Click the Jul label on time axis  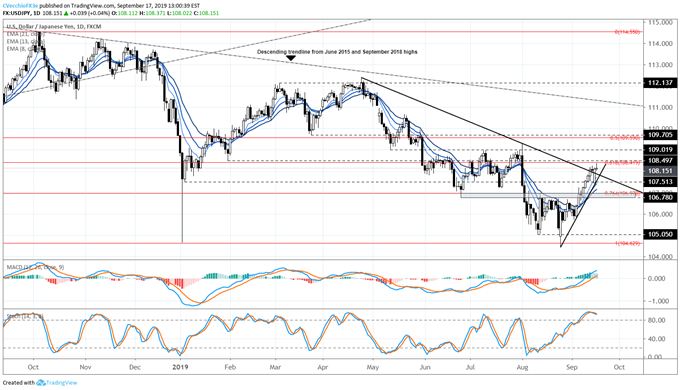(x=470, y=367)
